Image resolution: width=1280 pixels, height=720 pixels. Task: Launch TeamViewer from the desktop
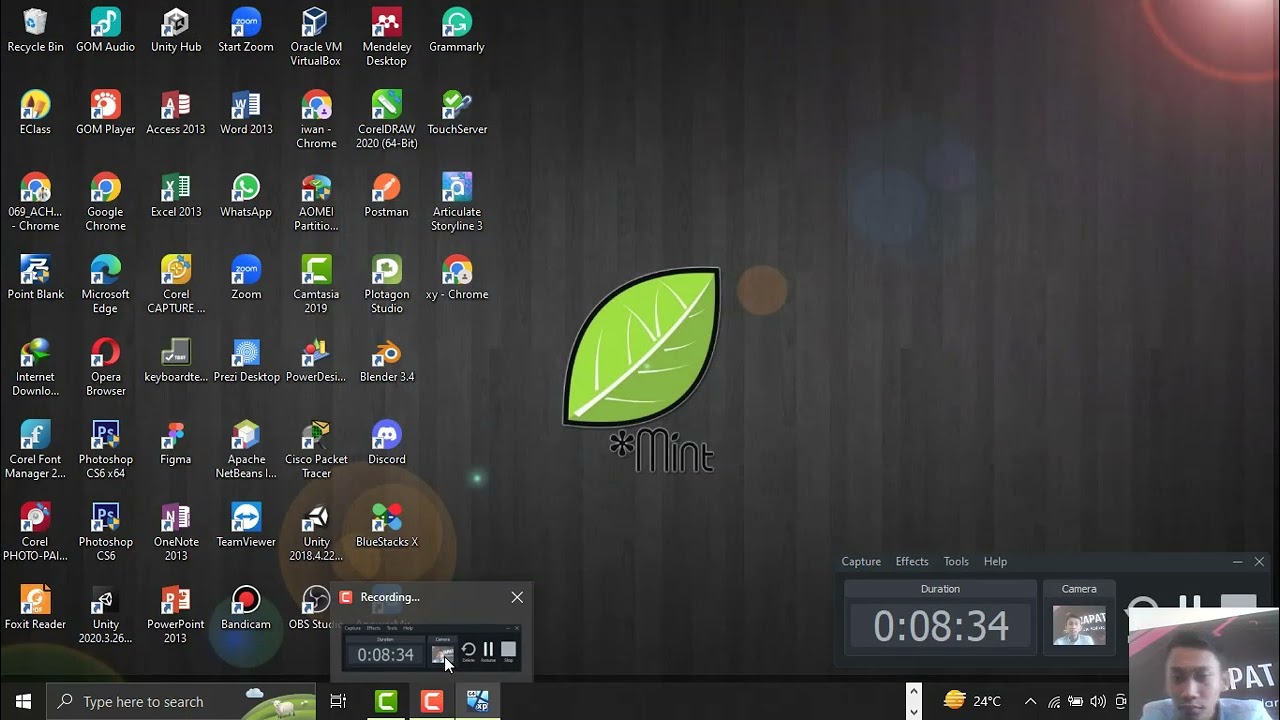(x=246, y=526)
